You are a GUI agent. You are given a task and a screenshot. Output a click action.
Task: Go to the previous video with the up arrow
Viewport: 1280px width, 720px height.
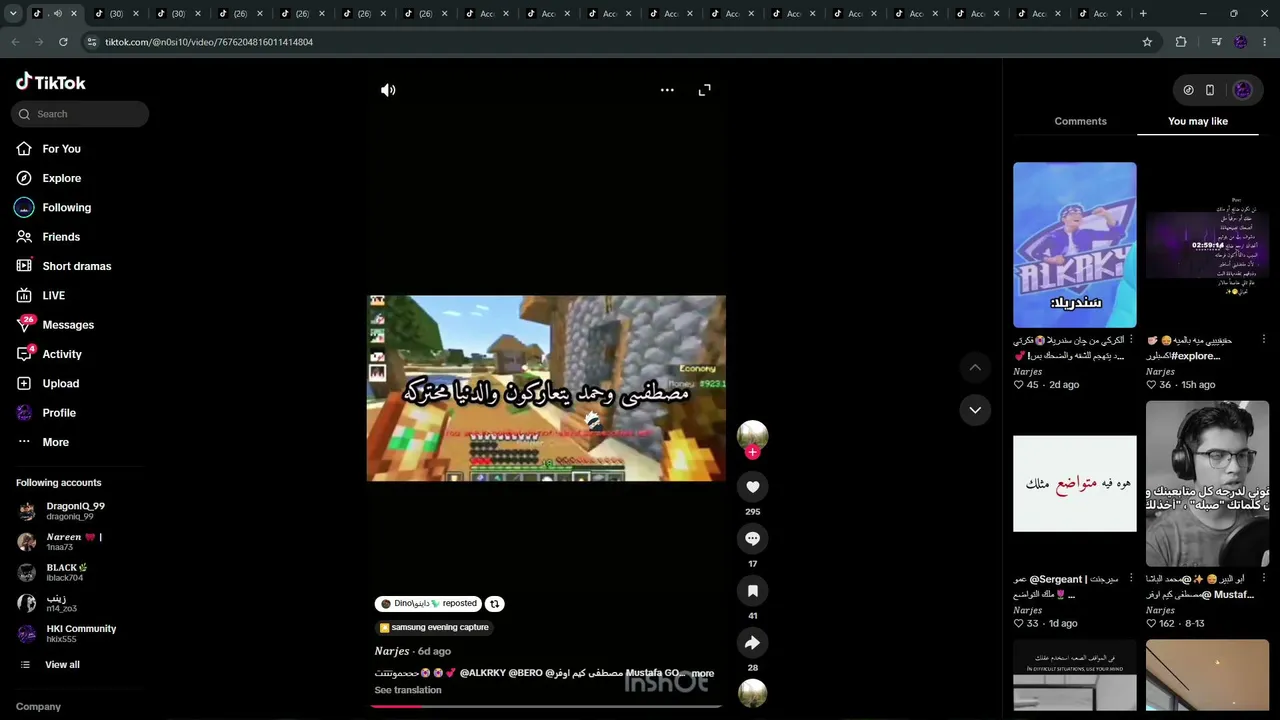975,368
